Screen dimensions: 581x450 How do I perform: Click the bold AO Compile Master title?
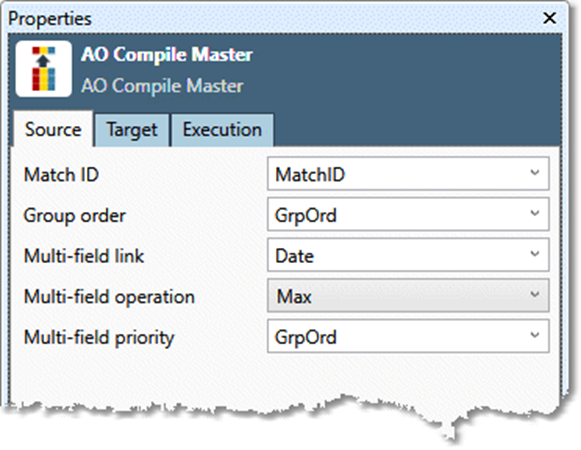[167, 54]
